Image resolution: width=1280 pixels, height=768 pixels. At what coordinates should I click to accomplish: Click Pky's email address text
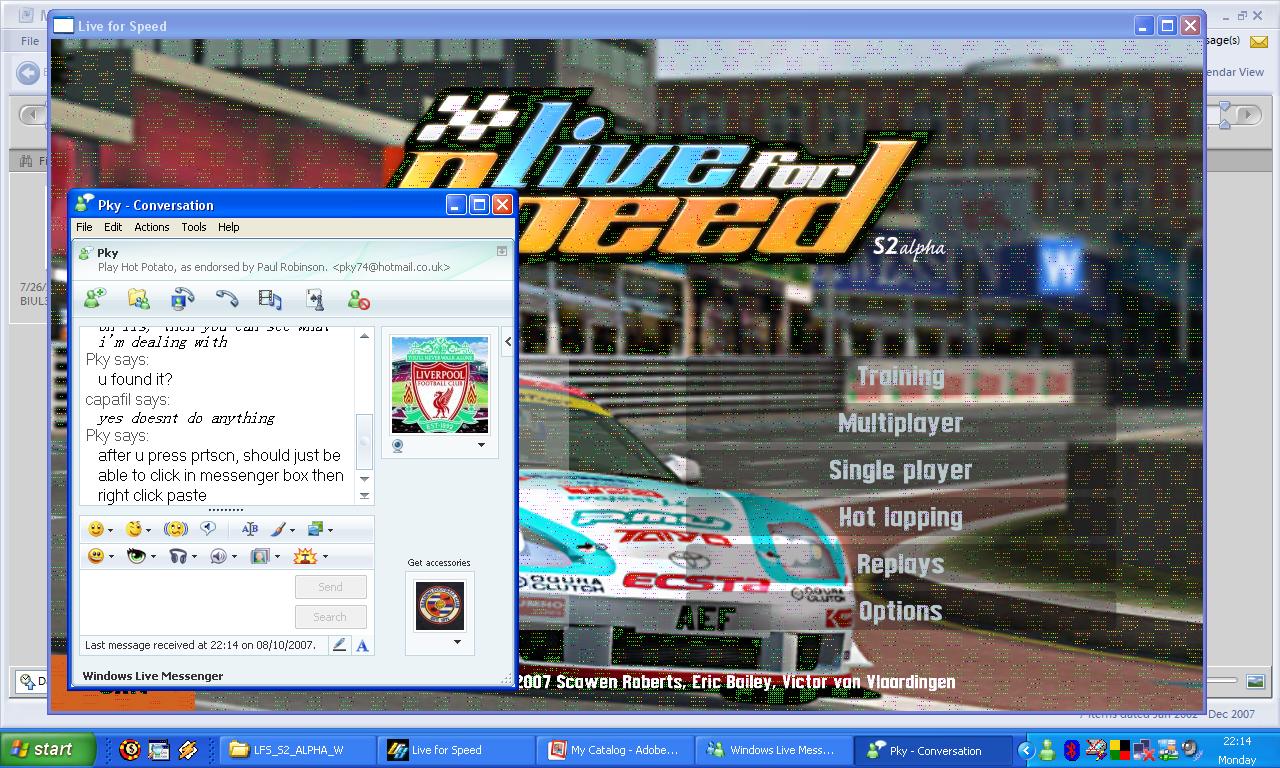pyautogui.click(x=391, y=267)
